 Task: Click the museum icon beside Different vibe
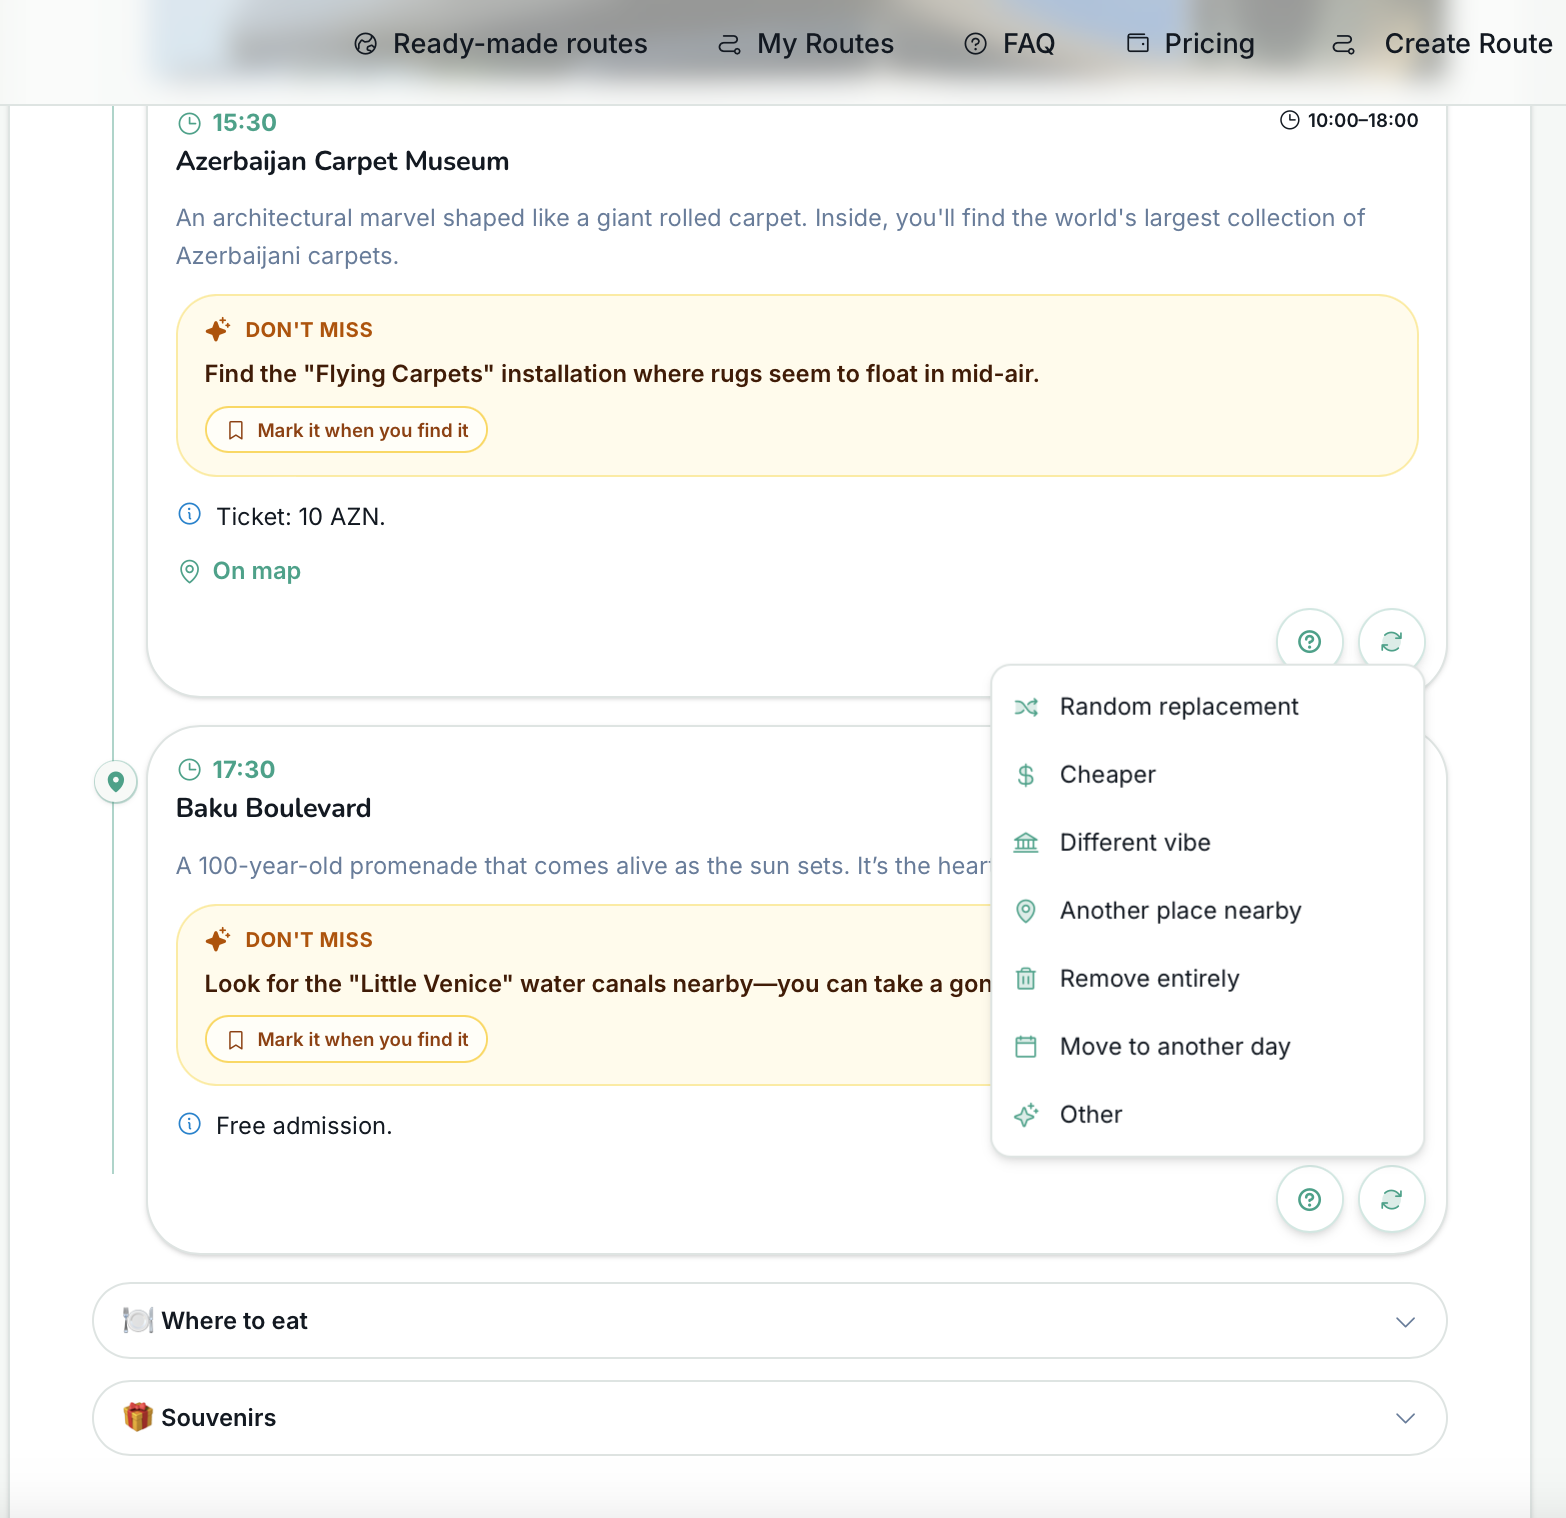click(1026, 843)
